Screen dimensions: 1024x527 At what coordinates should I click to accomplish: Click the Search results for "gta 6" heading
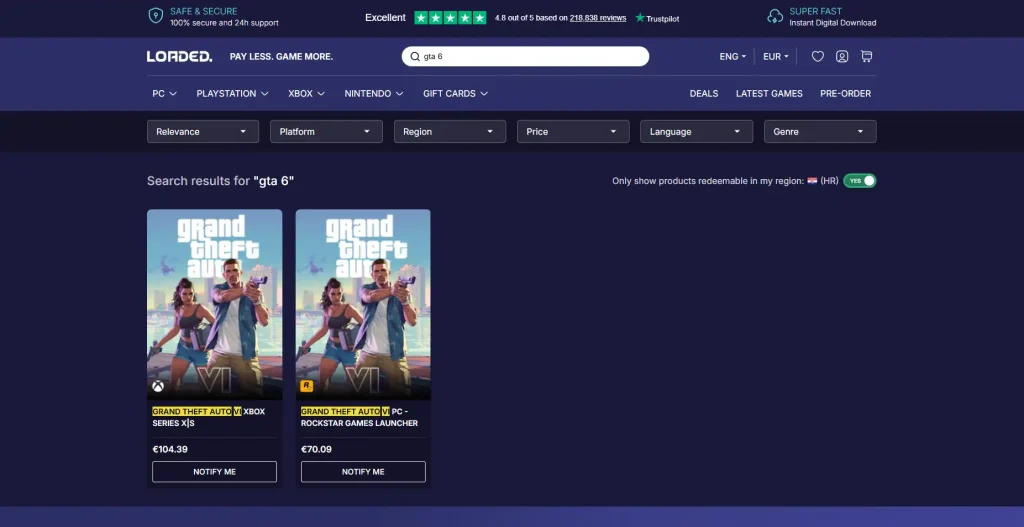221,181
